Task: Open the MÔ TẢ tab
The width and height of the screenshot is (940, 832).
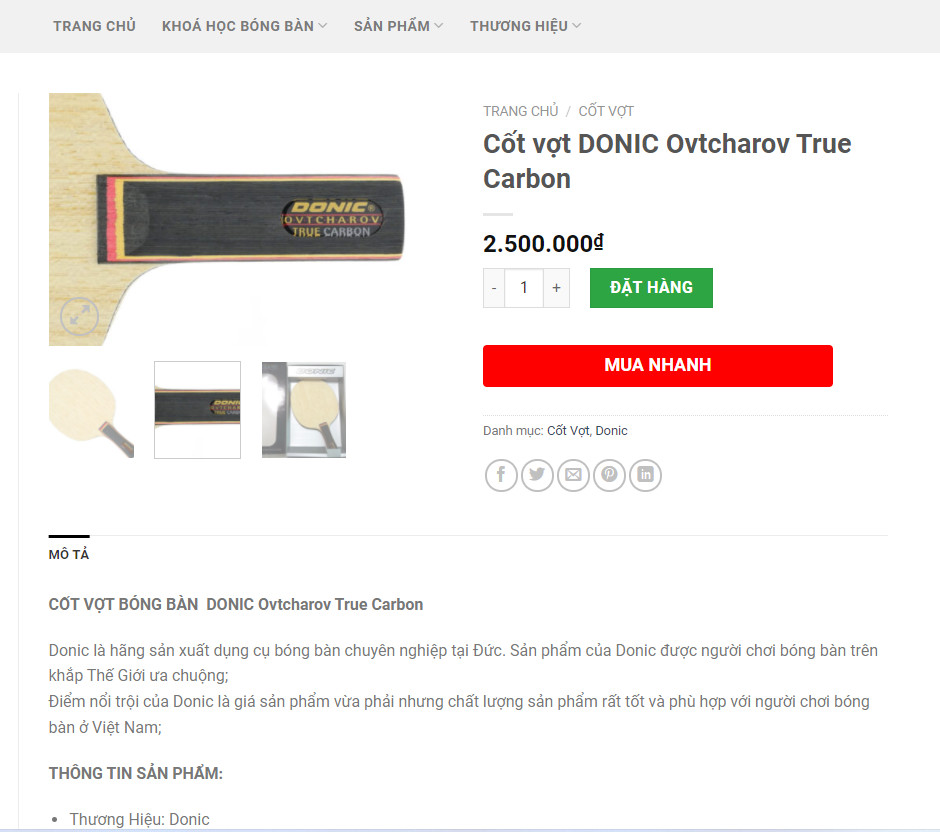Action: coord(69,554)
